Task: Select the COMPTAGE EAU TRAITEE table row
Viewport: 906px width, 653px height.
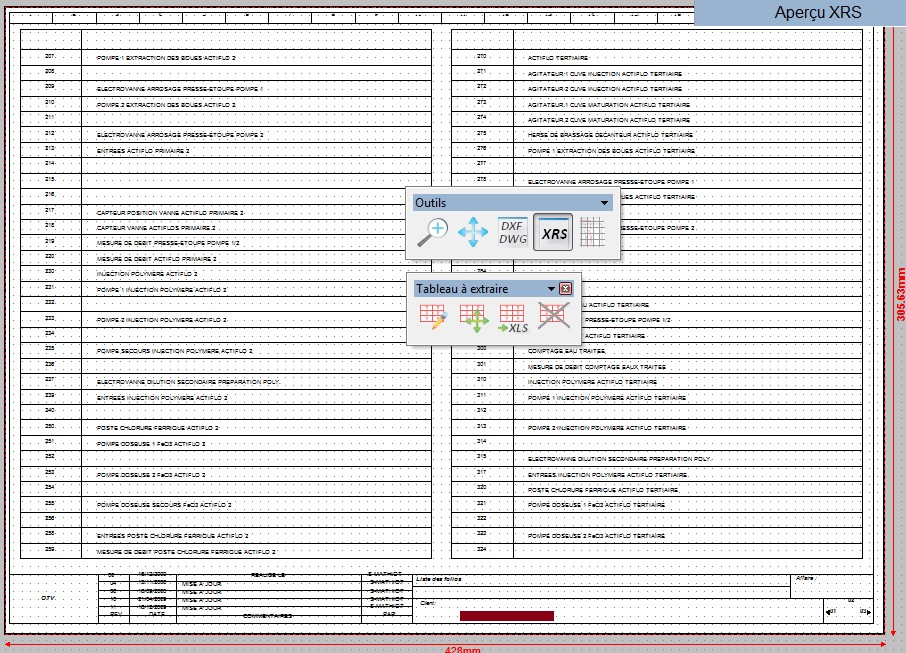Action: [x=566, y=351]
